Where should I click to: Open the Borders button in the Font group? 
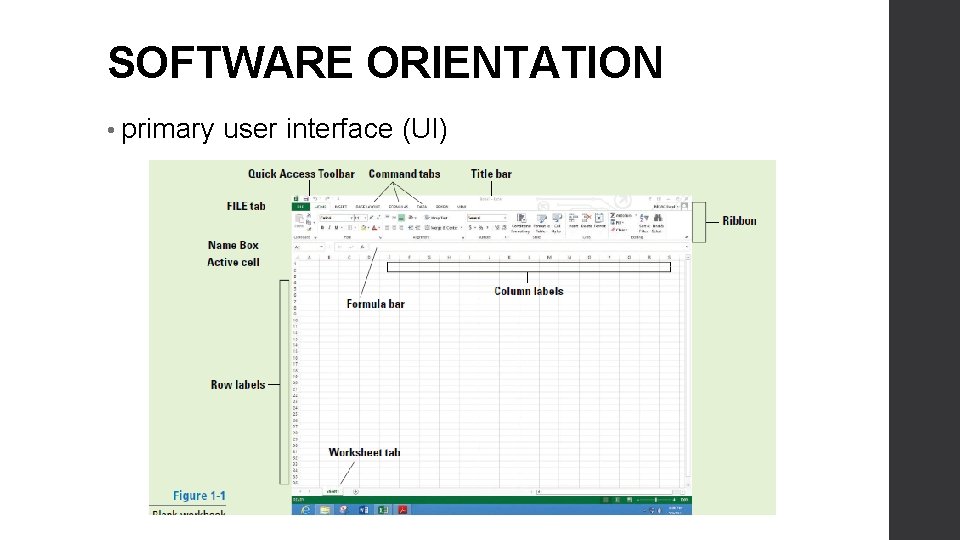pos(350,228)
